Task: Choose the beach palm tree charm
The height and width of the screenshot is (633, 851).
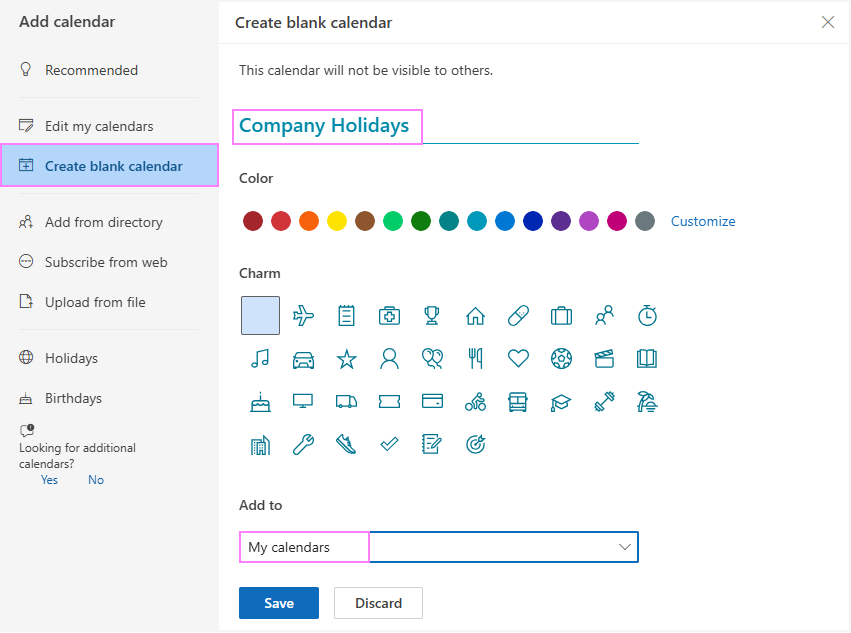Action: (x=647, y=402)
